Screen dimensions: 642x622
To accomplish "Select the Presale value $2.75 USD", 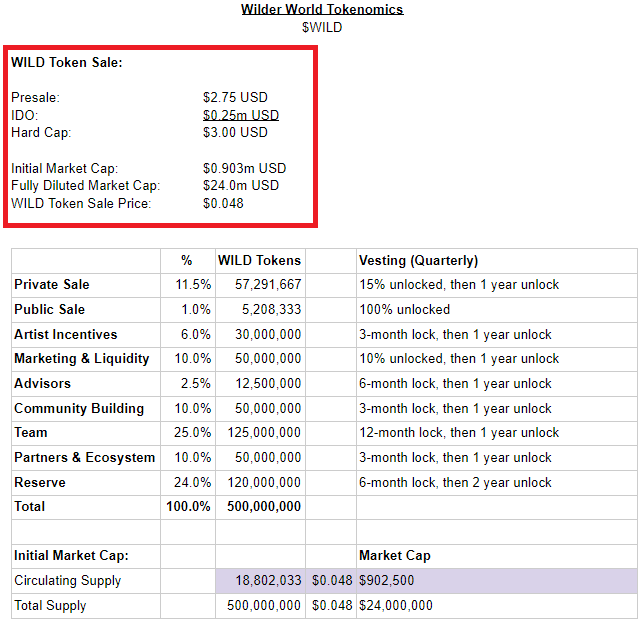I will click(235, 97).
